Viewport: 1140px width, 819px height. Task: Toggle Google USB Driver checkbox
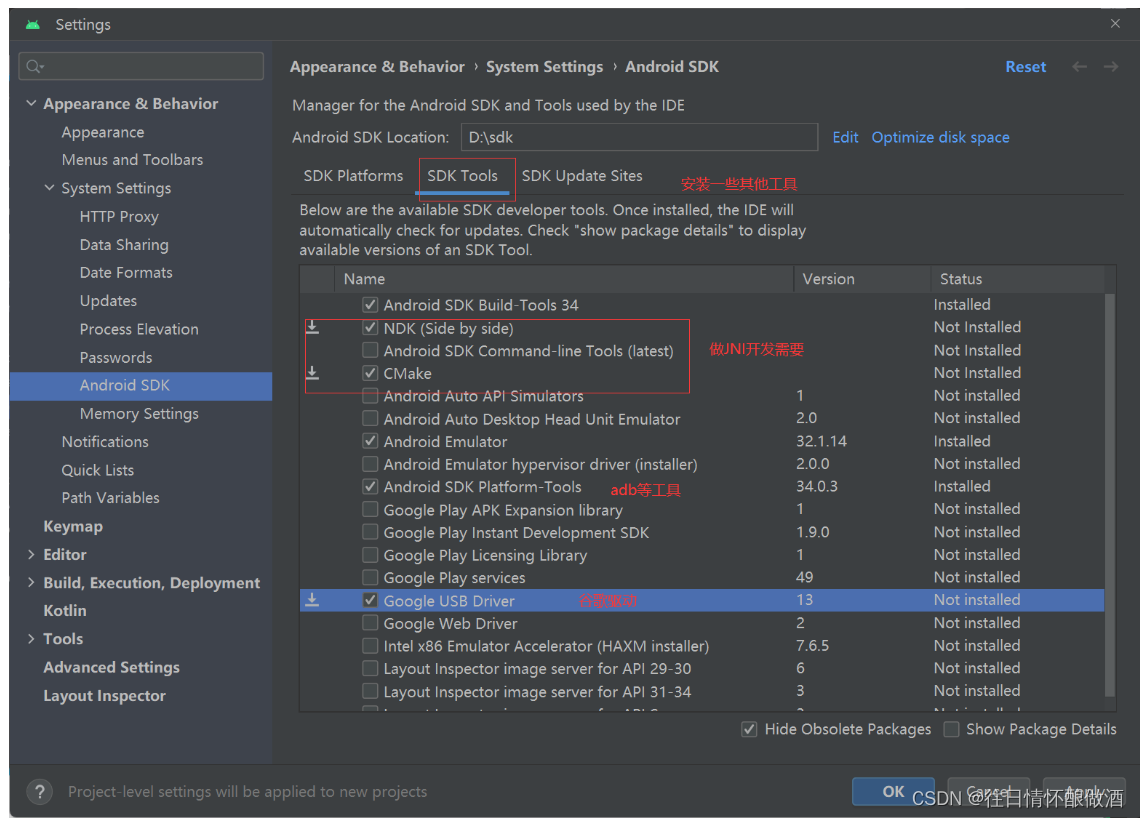tap(370, 600)
